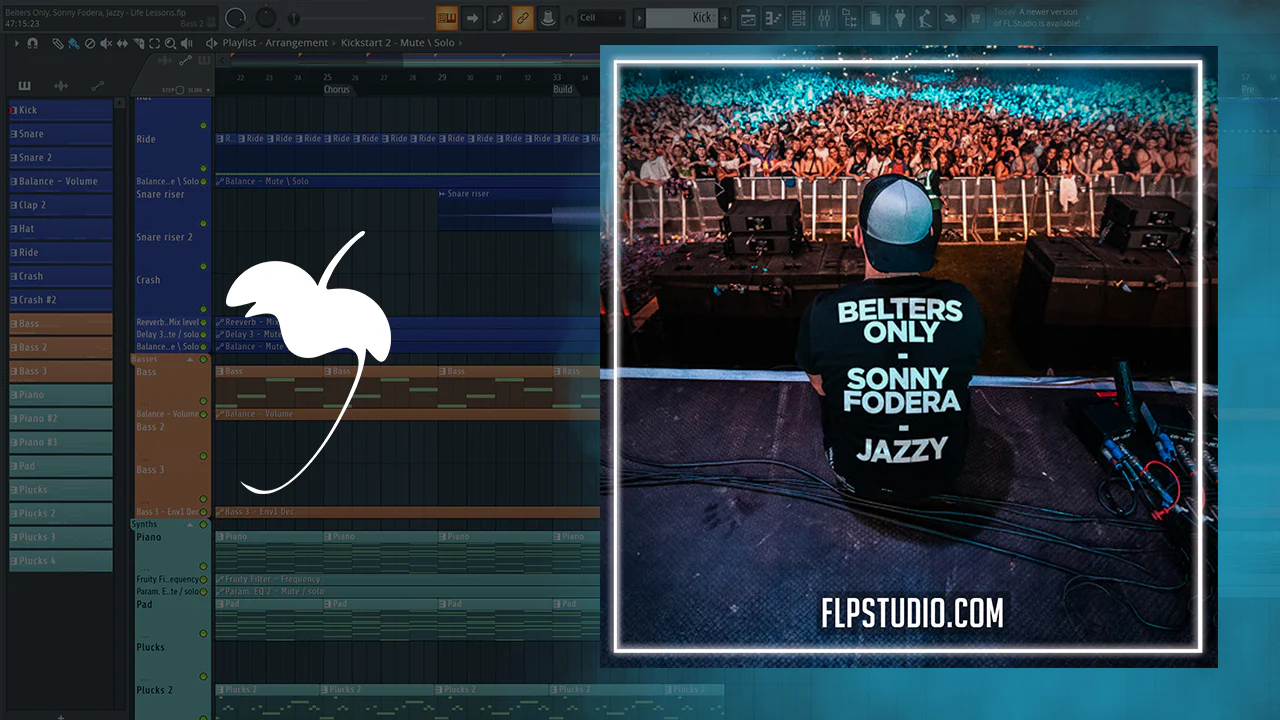The image size is (1280, 720).
Task: Toggle multilink to controllers chain icon
Action: point(522,18)
